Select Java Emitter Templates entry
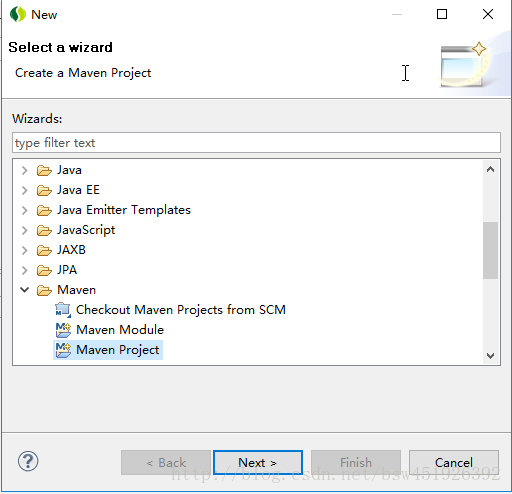 (124, 210)
